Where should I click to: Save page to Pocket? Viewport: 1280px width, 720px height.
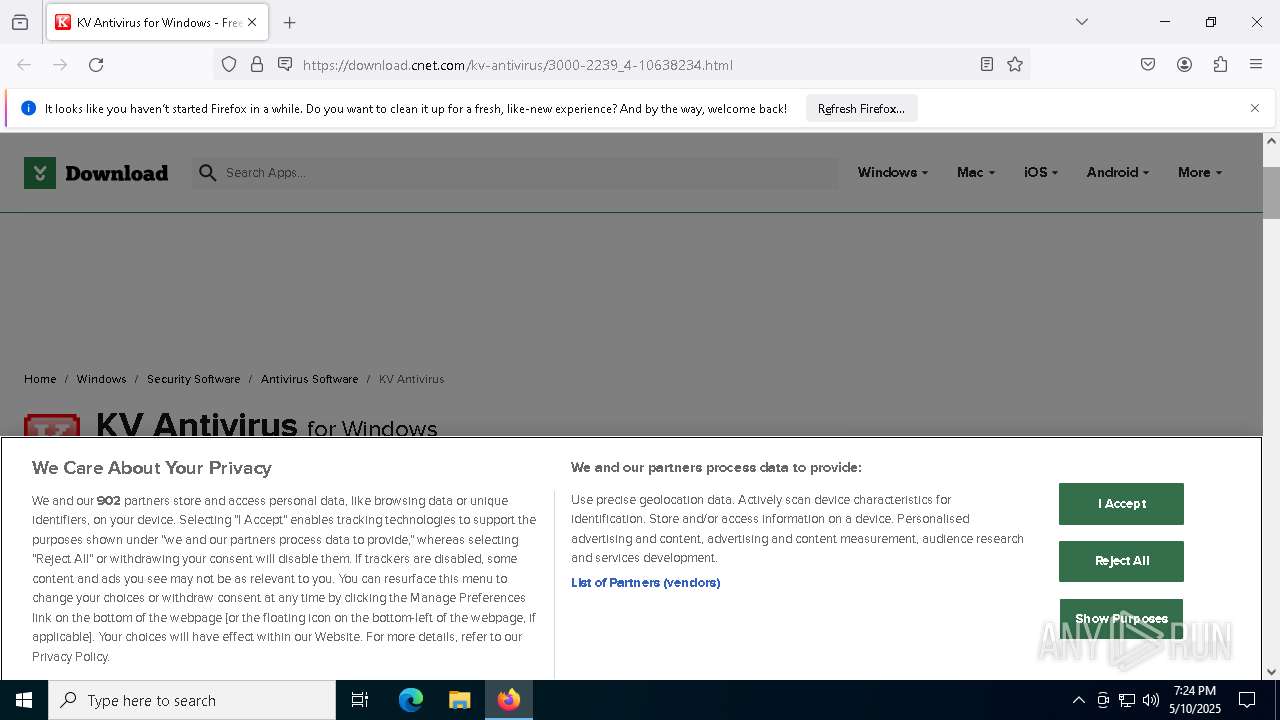(1148, 65)
